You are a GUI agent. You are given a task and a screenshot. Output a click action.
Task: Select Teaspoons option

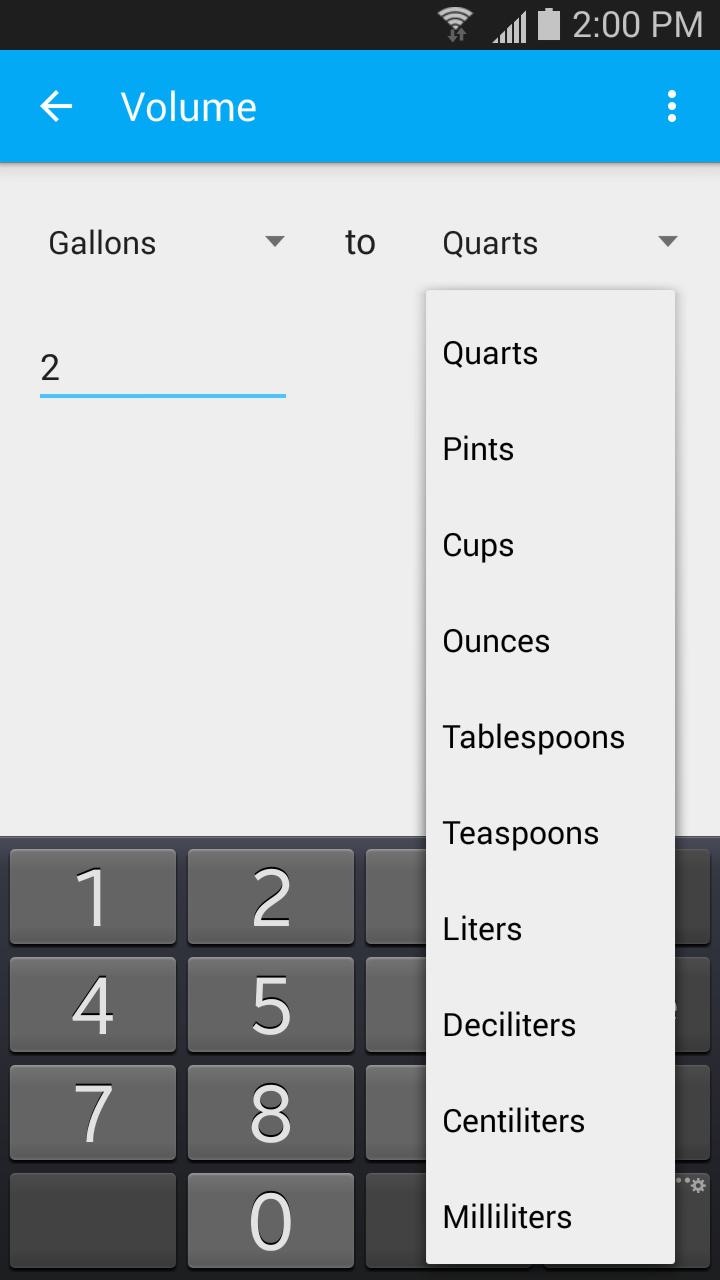(x=550, y=833)
